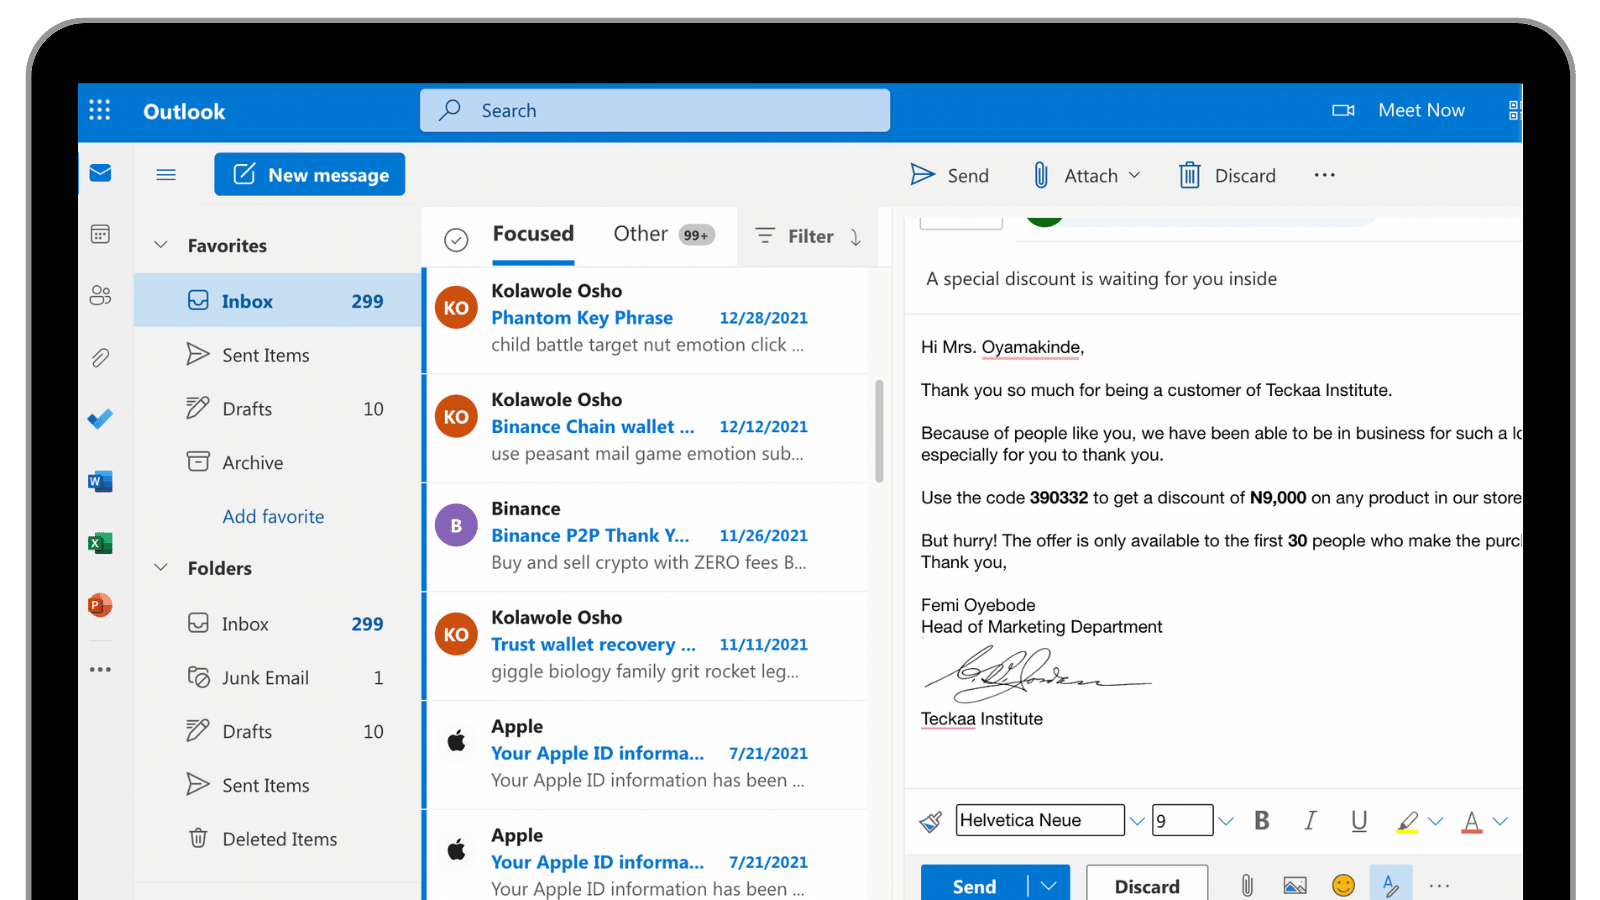Viewport: 1600px width, 900px height.
Task: Select all messages circle checkbox
Action: 456,239
